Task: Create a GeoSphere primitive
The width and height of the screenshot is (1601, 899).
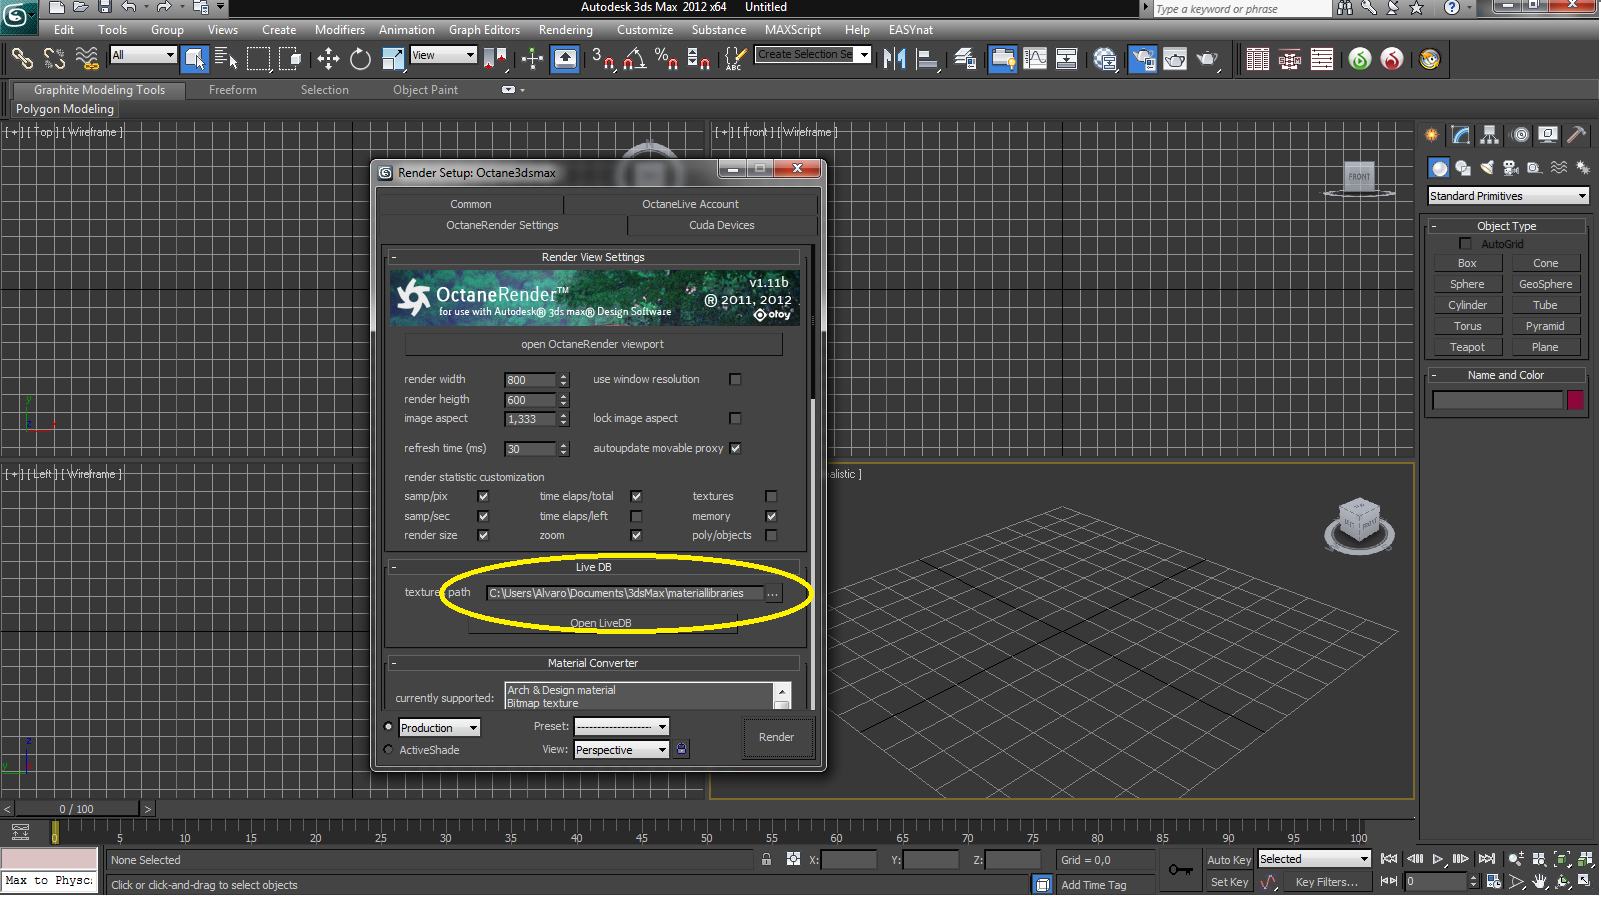Action: [1545, 284]
